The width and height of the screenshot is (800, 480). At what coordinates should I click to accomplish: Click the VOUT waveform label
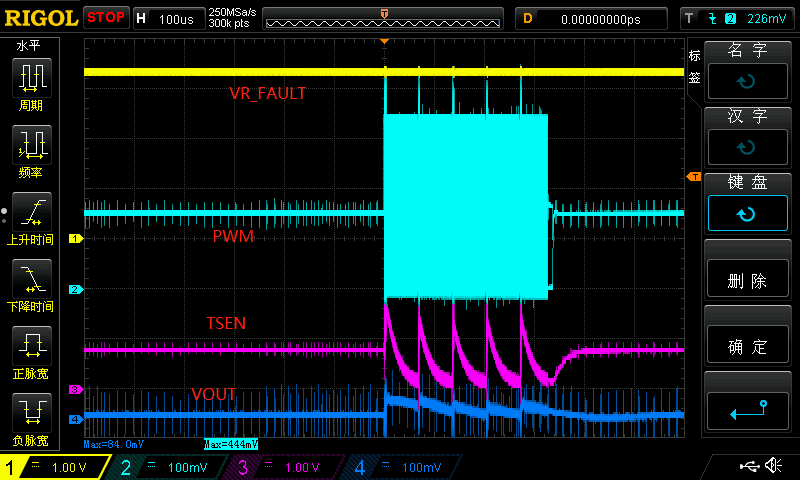click(x=214, y=394)
